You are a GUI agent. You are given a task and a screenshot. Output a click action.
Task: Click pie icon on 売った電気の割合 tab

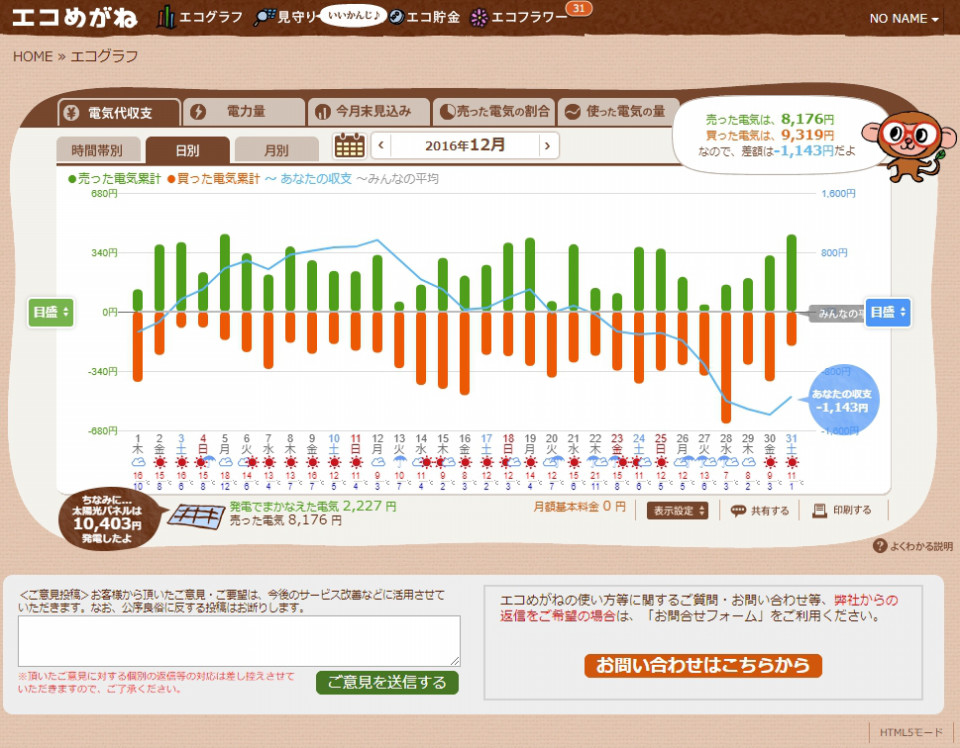pyautogui.click(x=448, y=111)
